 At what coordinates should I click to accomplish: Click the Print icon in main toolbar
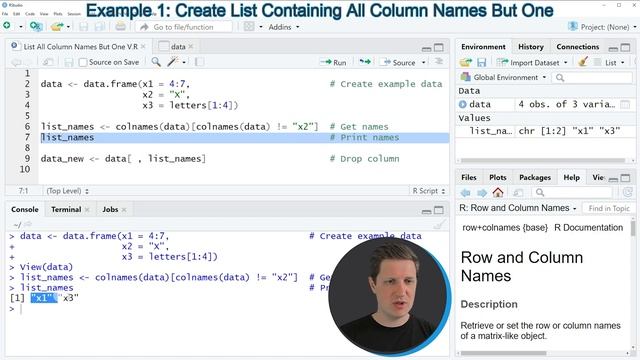[x=120, y=27]
